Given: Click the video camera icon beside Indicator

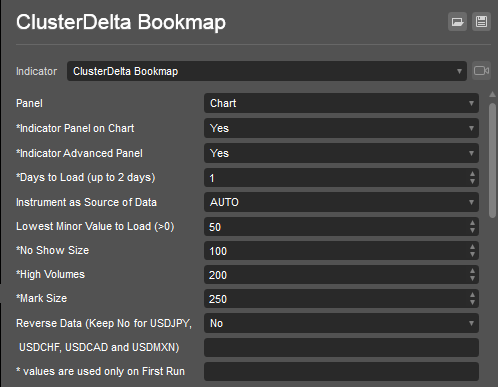Looking at the screenshot, I should 481,71.
